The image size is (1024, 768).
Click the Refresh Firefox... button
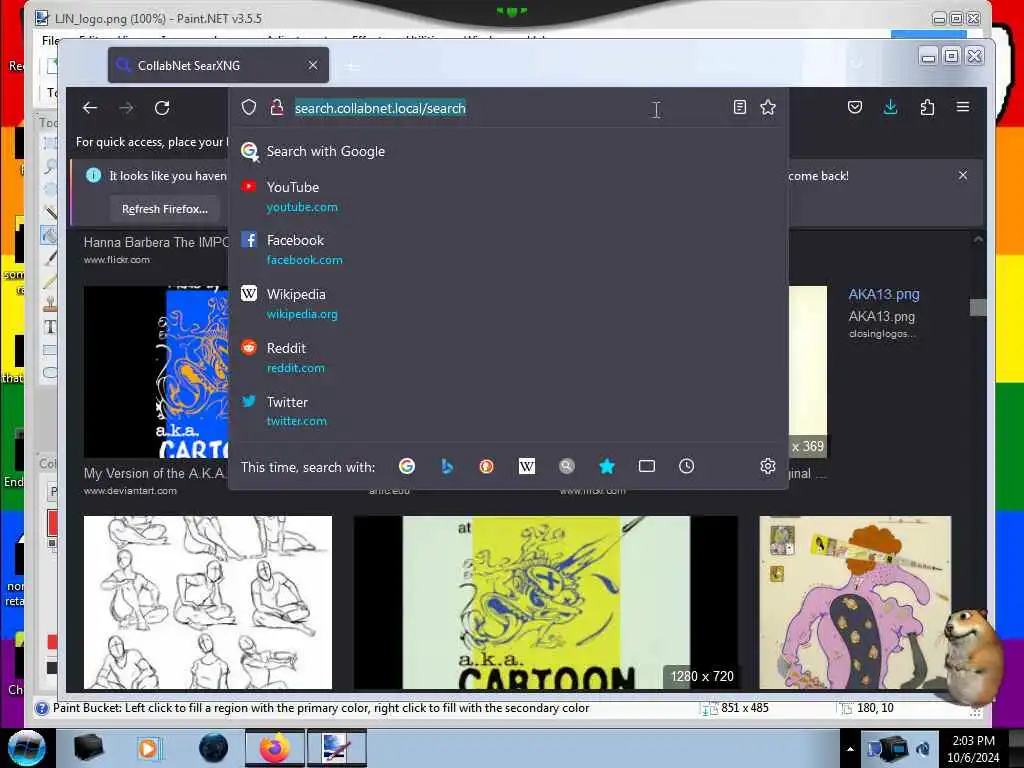click(165, 209)
